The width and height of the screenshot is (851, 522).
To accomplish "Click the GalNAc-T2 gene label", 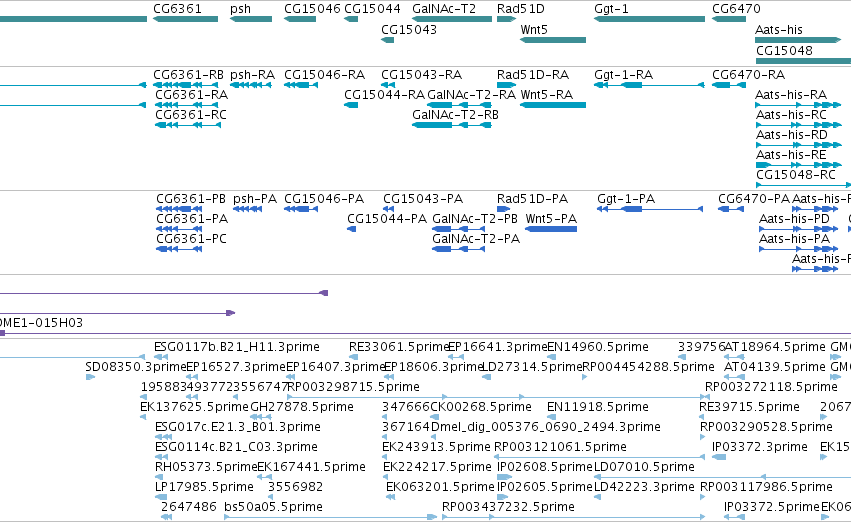I will (444, 9).
